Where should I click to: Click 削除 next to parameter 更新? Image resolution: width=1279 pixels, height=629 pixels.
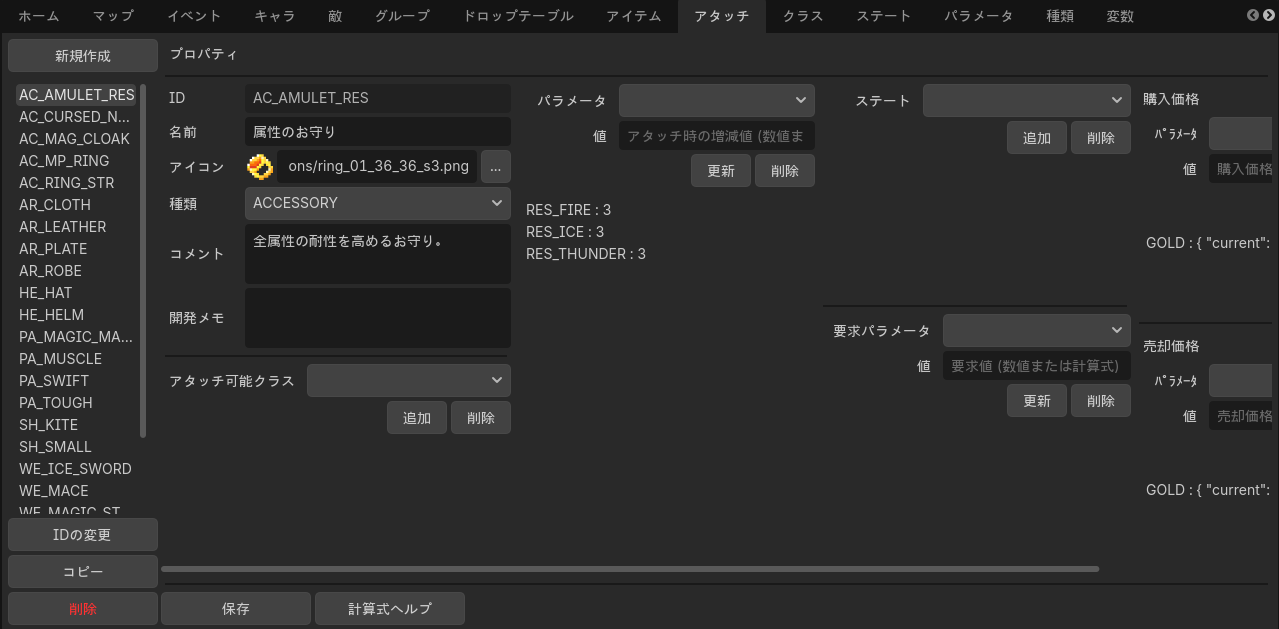(x=785, y=171)
